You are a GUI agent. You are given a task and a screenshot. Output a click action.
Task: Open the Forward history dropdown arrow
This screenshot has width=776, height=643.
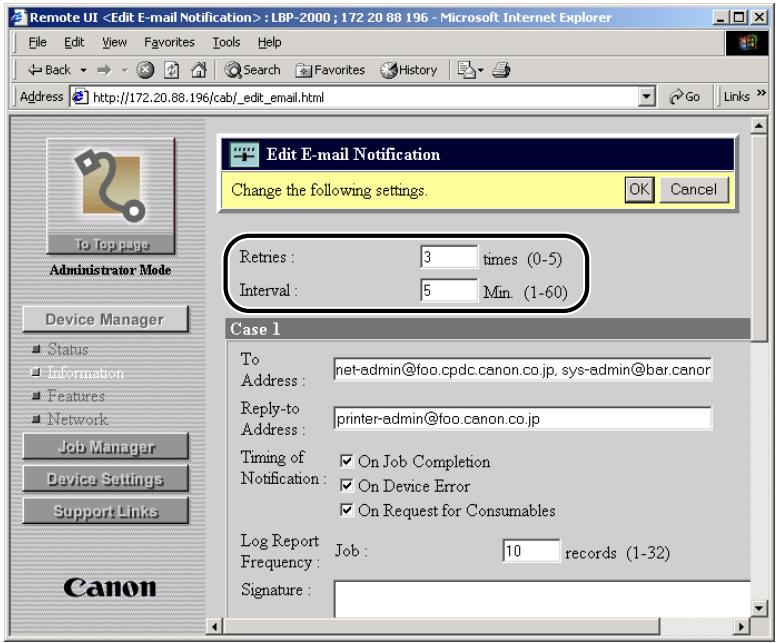point(124,70)
